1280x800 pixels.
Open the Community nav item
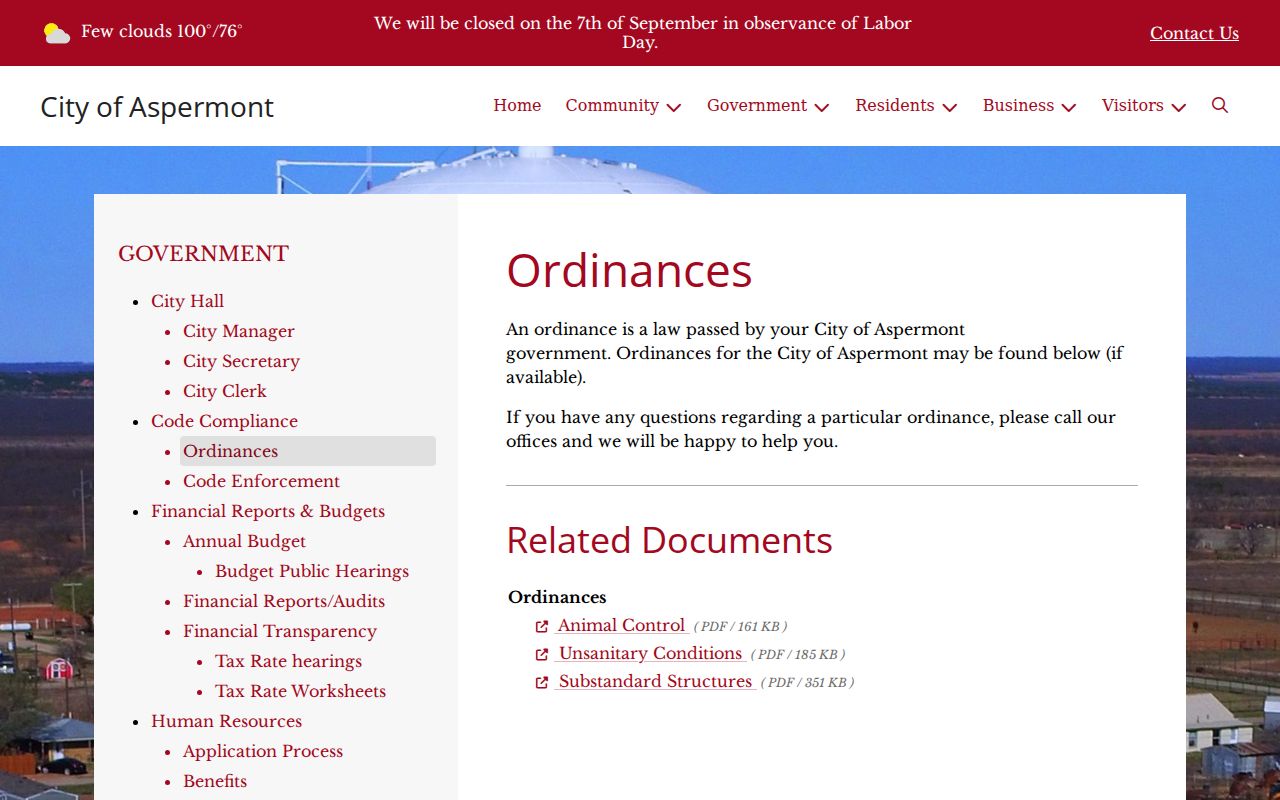(612, 105)
